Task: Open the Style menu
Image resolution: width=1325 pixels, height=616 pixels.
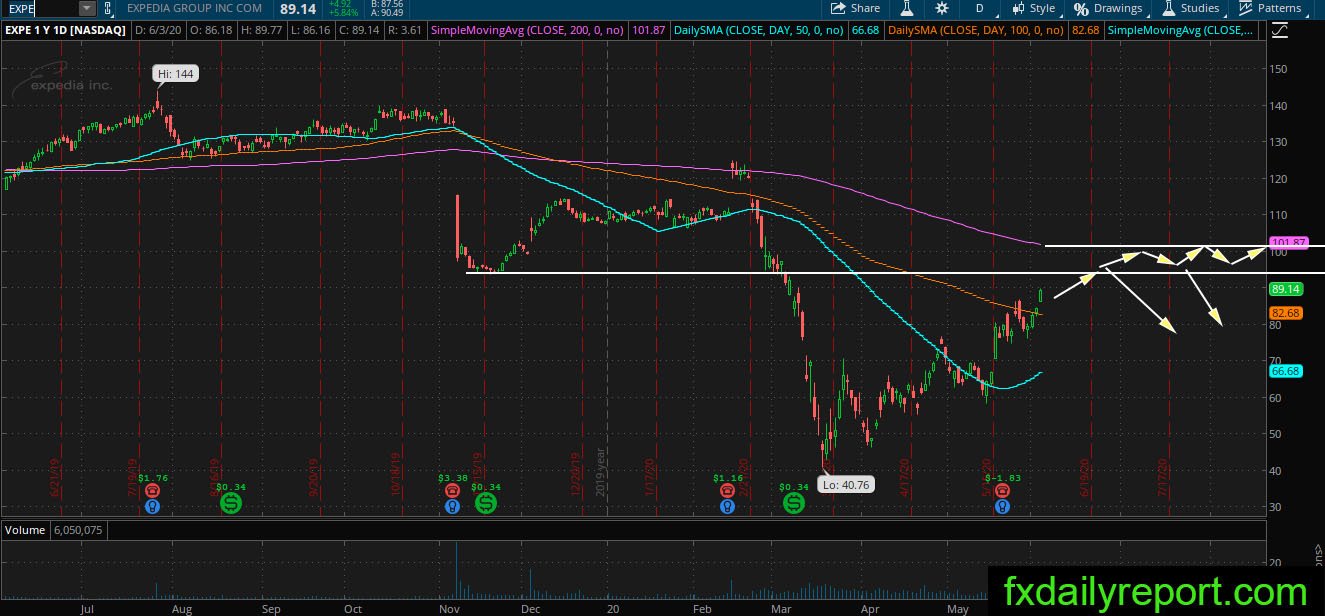Action: [x=1034, y=8]
